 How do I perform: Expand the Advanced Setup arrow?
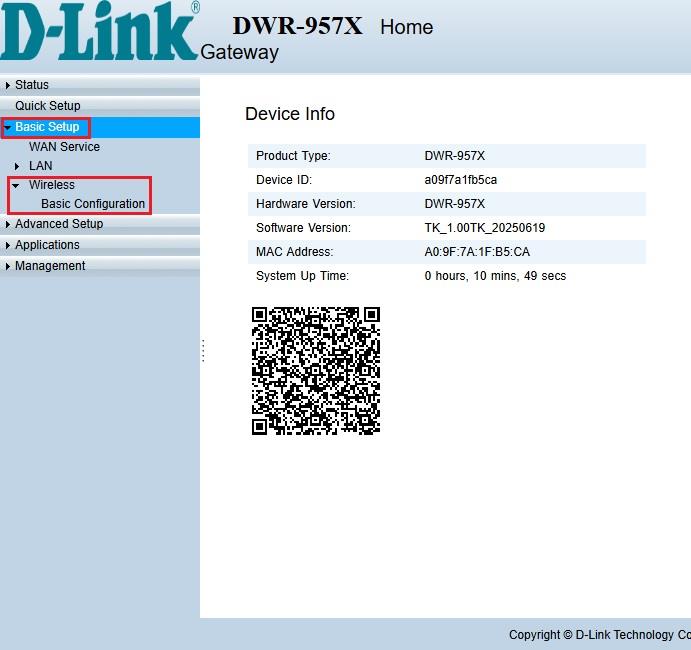pos(7,224)
